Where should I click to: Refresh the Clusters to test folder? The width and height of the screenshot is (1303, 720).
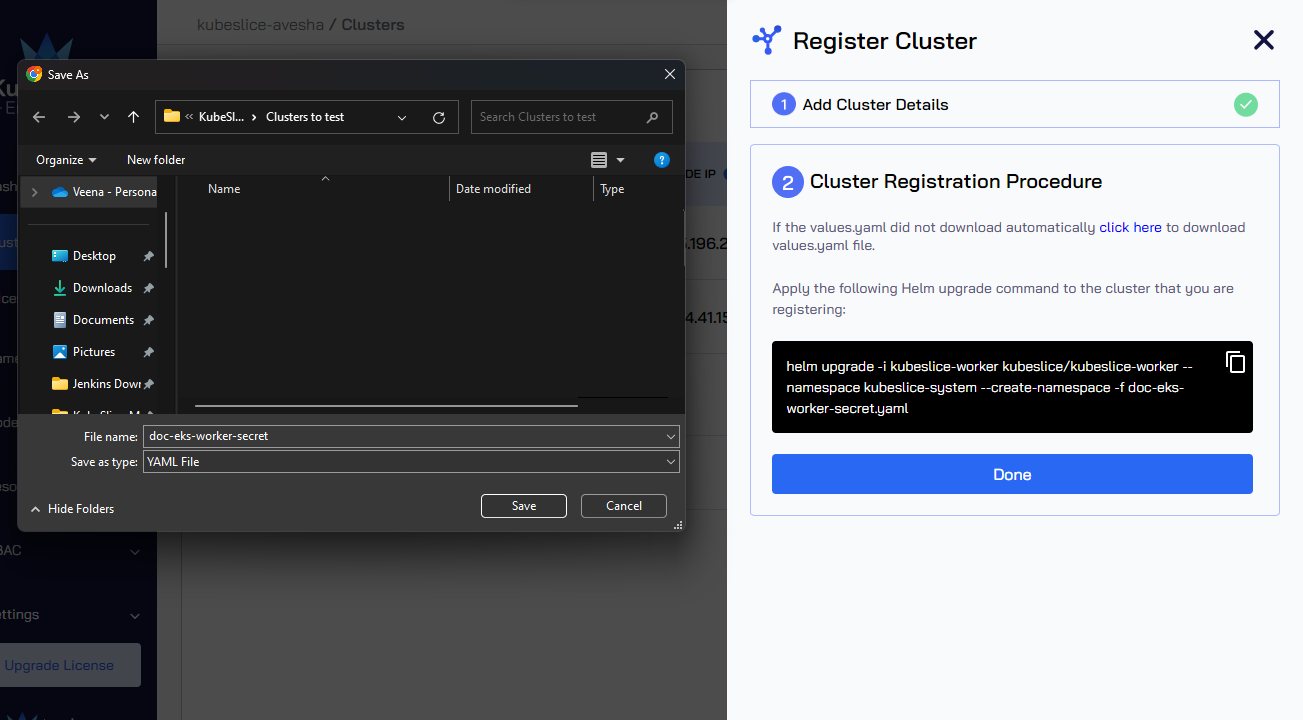tap(438, 117)
